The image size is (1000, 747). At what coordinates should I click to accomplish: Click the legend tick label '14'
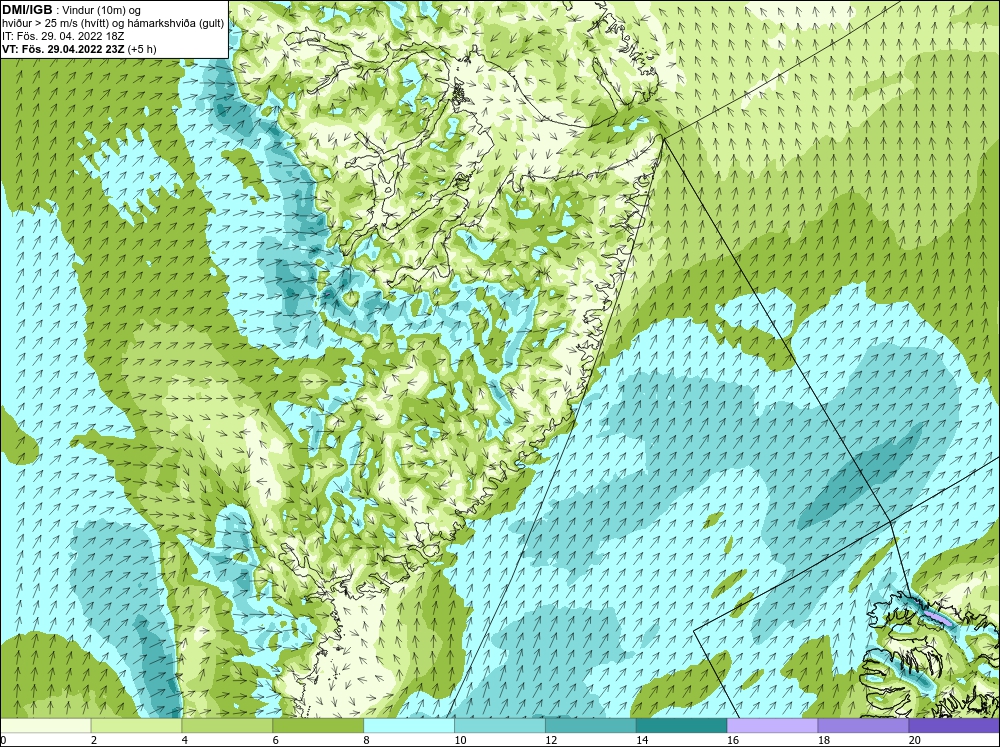642,740
